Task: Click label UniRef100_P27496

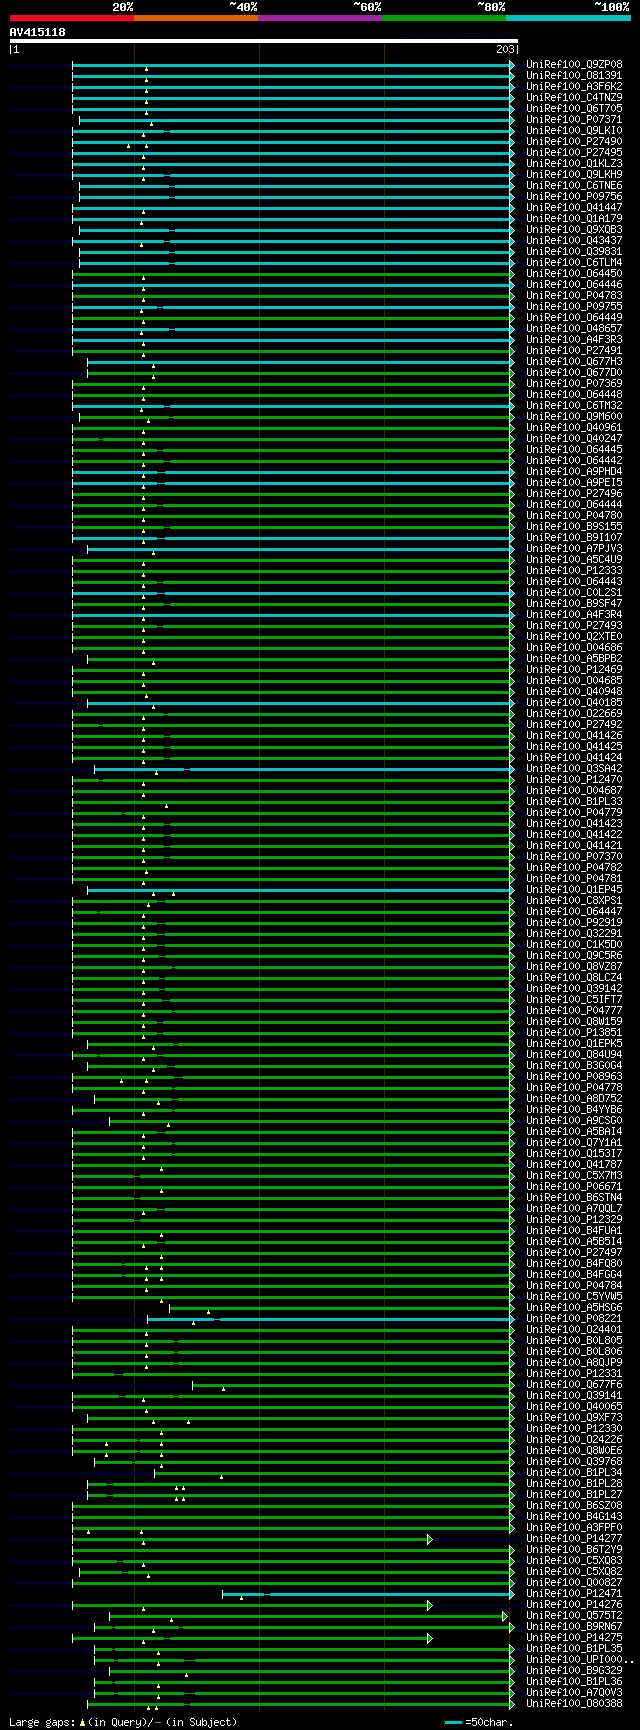Action: [x=574, y=493]
